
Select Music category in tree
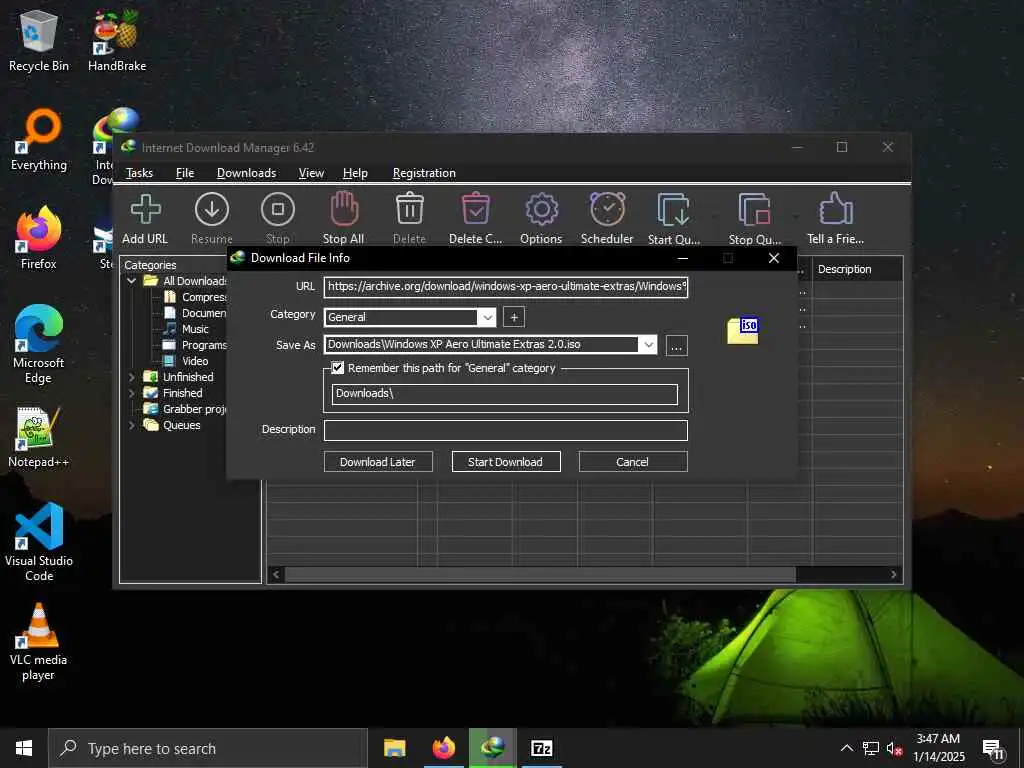(186, 329)
